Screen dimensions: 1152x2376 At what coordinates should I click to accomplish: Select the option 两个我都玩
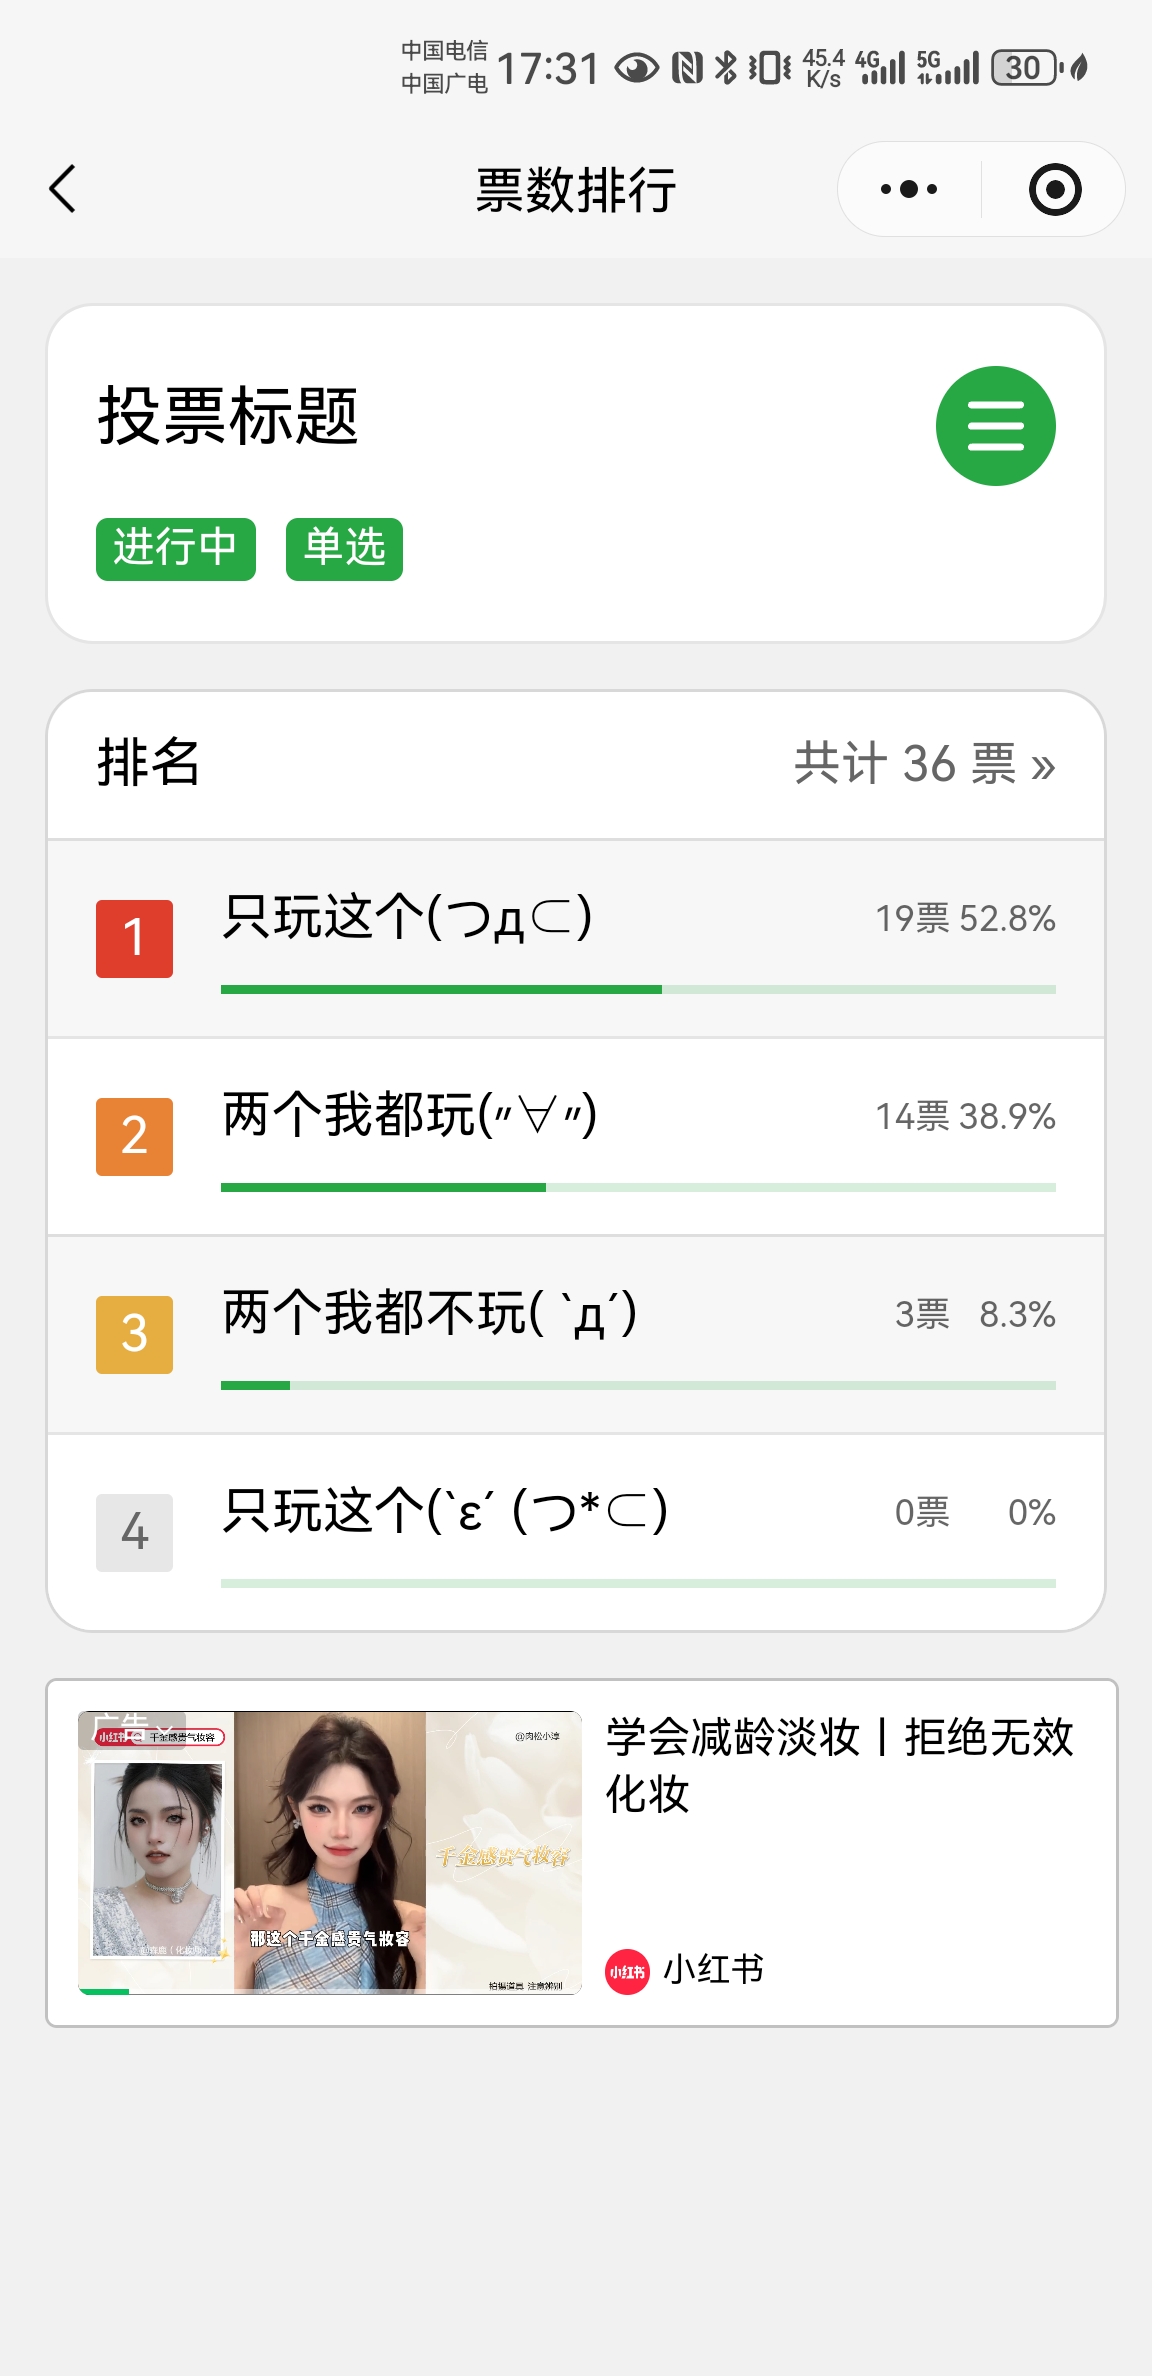409,1115
